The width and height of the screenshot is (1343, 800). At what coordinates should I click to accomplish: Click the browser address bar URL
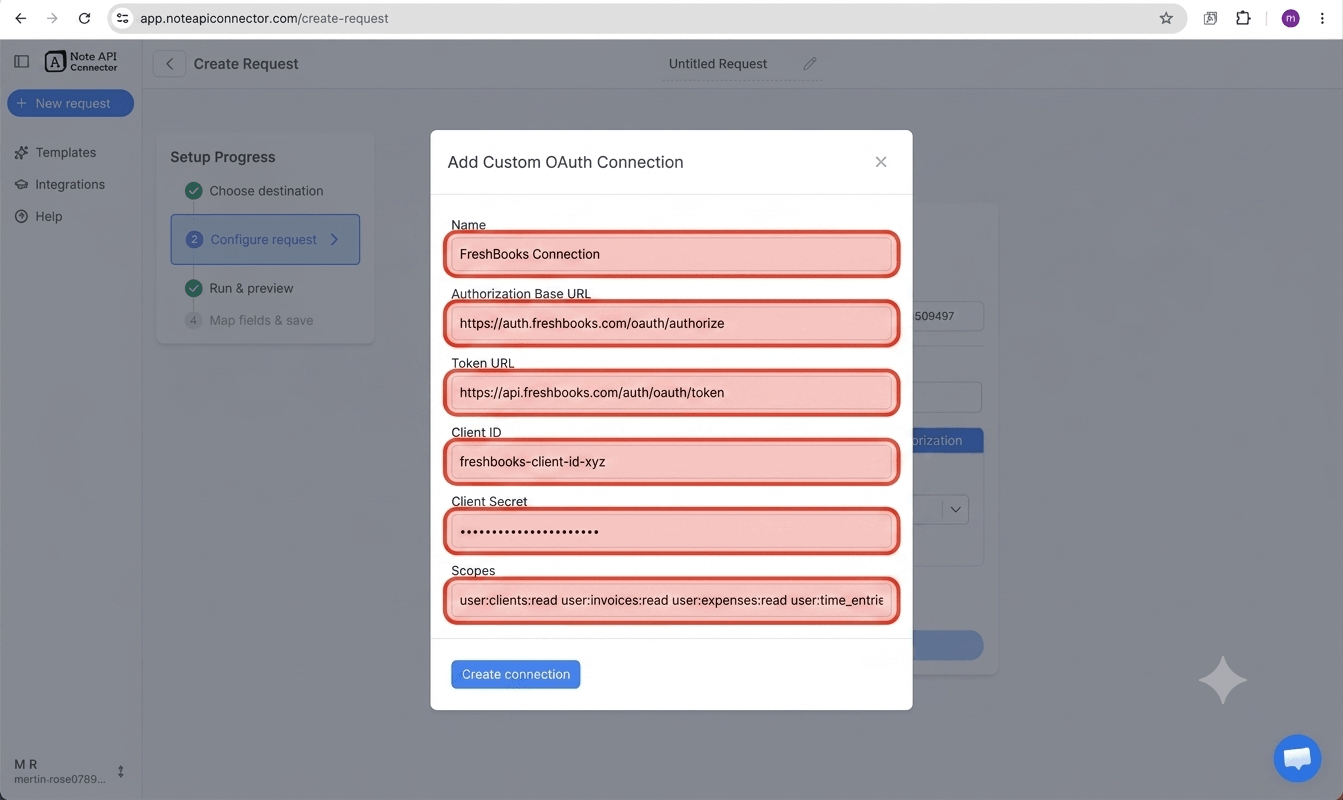coord(264,18)
